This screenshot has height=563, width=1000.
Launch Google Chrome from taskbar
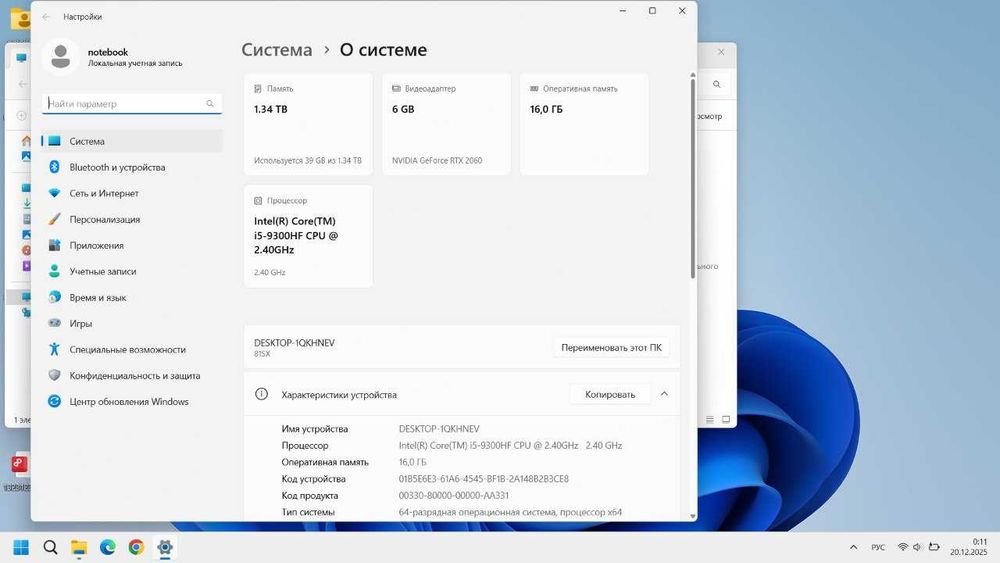tap(136, 547)
